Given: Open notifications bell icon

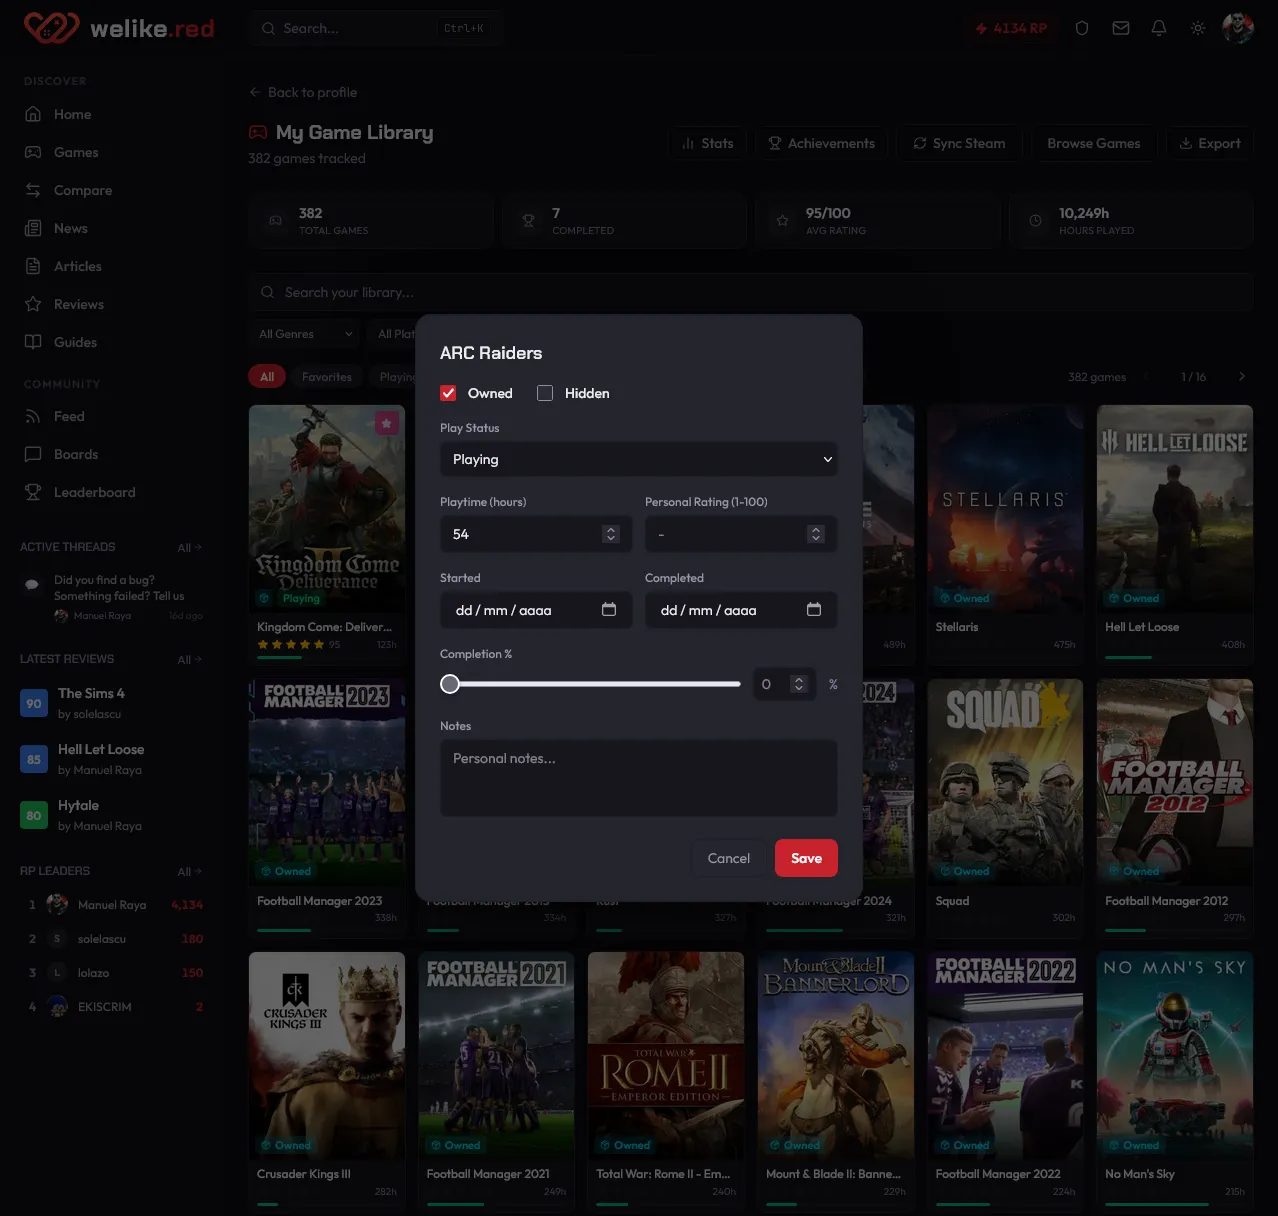Looking at the screenshot, I should [x=1159, y=28].
